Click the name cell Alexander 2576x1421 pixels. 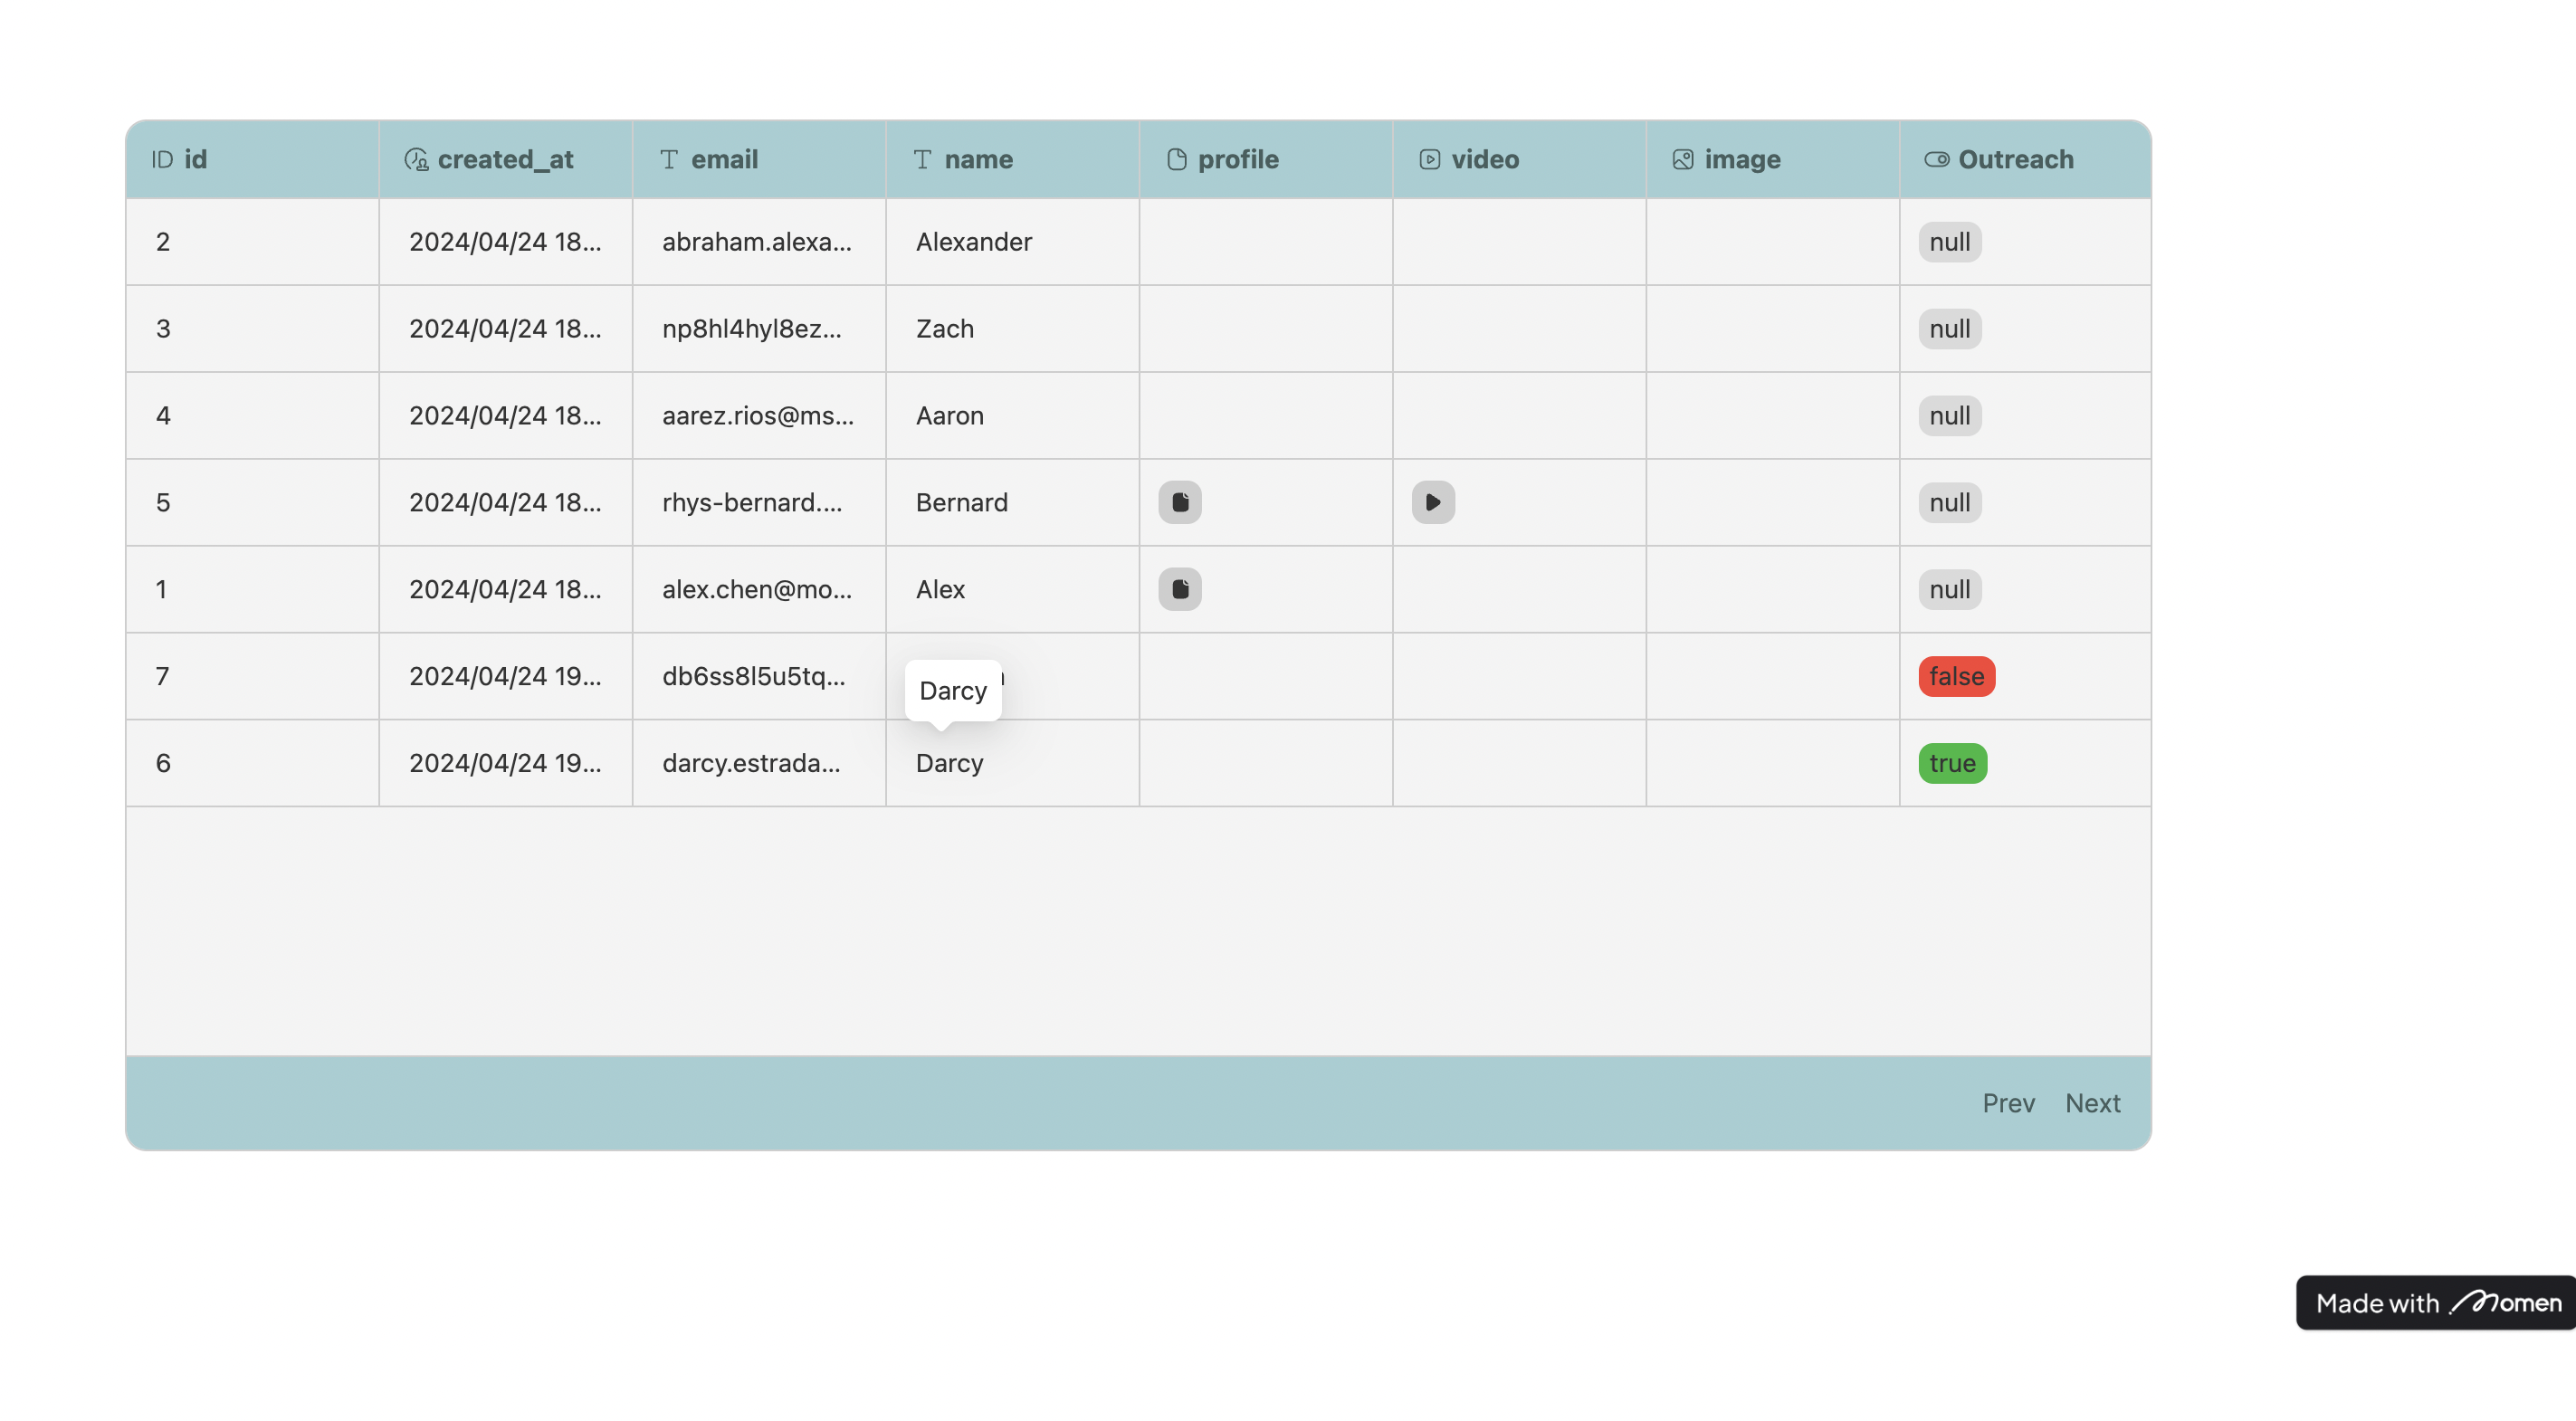(1013, 242)
